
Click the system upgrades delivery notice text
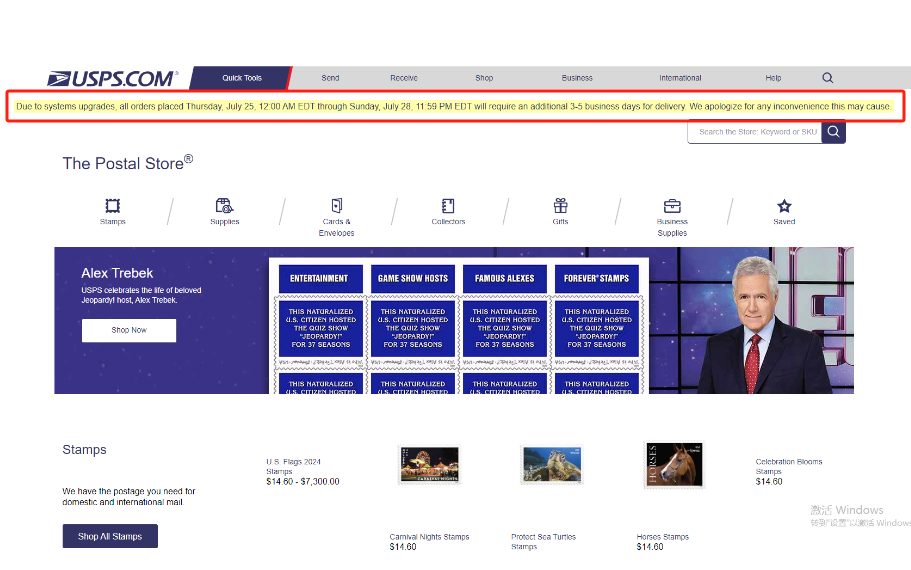[453, 106]
